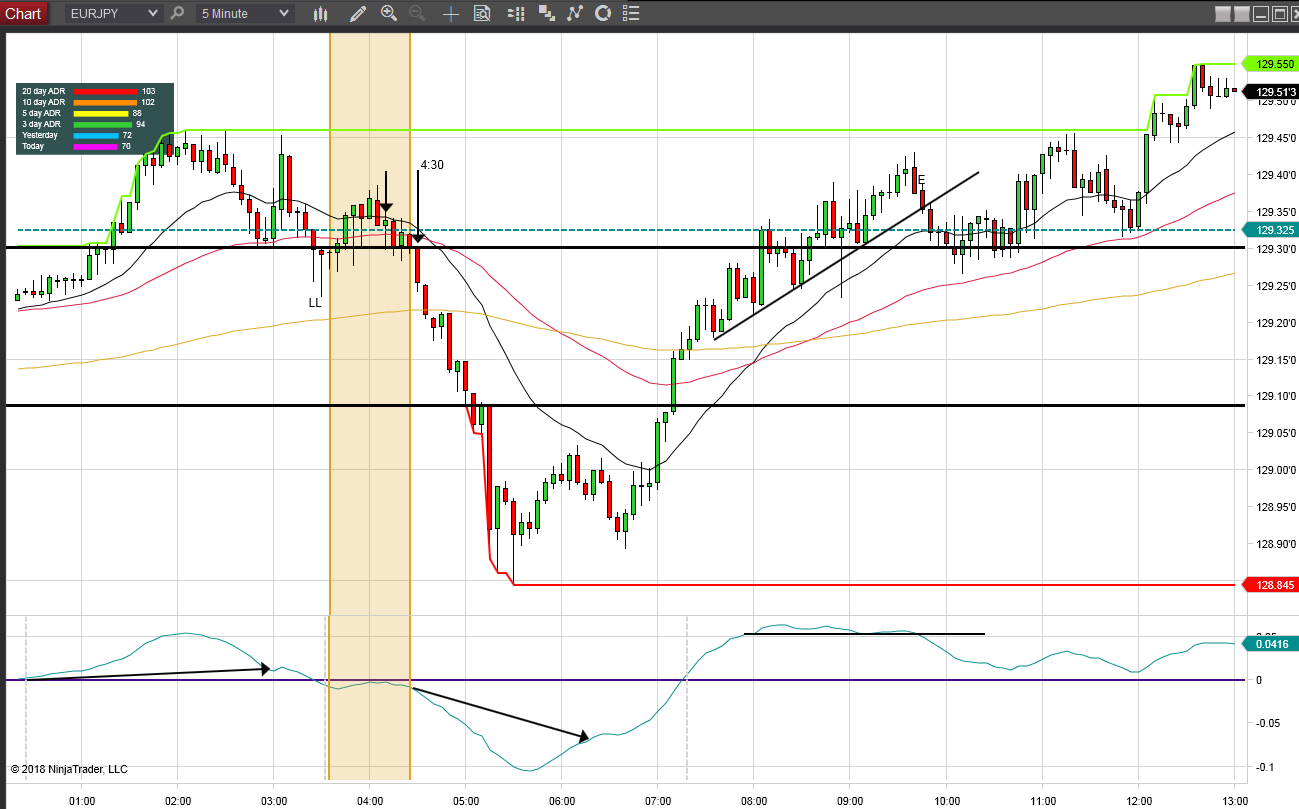The width and height of the screenshot is (1299, 809).
Task: Click the magenta Today range bar
Action: pos(95,146)
